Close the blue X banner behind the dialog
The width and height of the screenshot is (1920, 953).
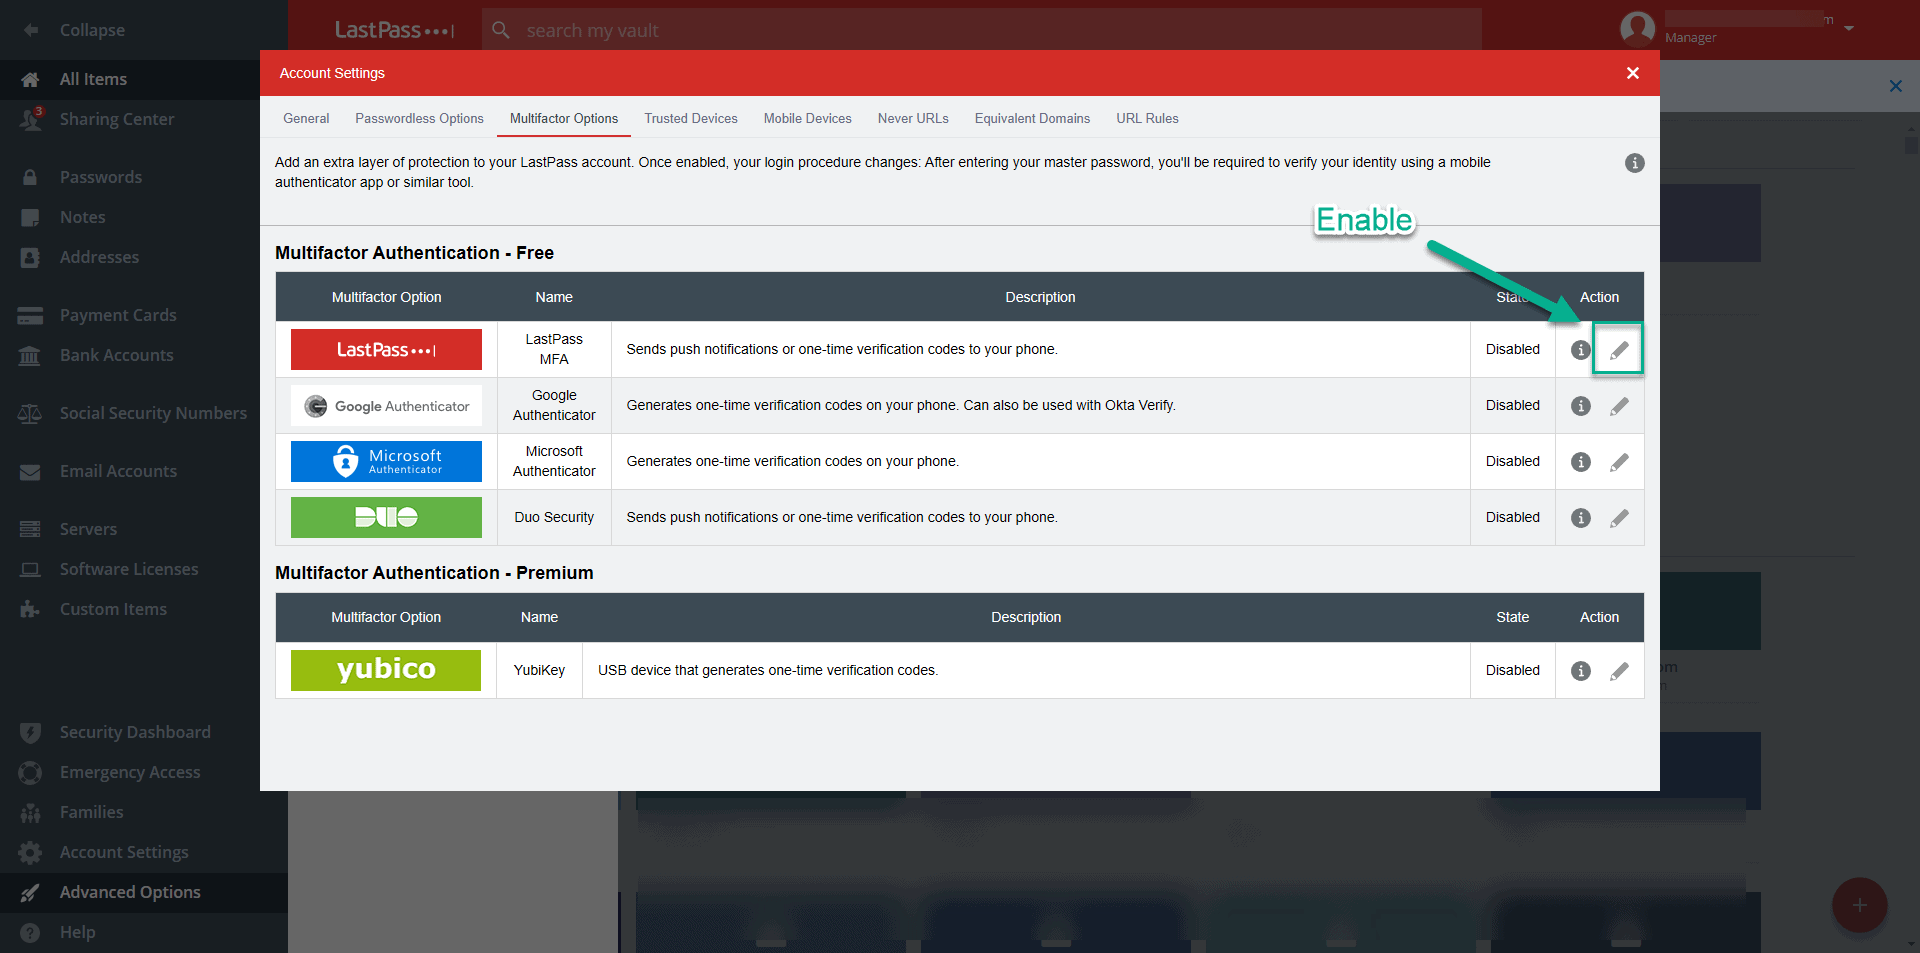coord(1895,86)
